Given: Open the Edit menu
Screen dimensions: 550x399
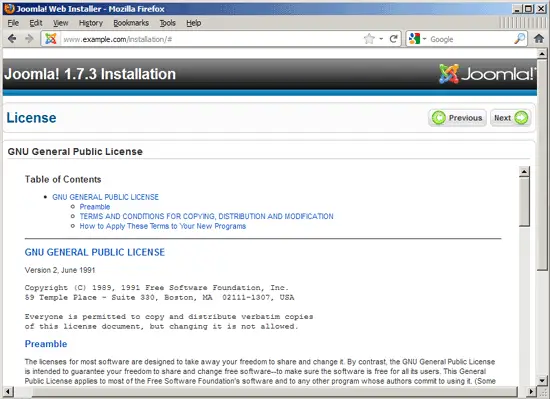Looking at the screenshot, I should (35, 23).
